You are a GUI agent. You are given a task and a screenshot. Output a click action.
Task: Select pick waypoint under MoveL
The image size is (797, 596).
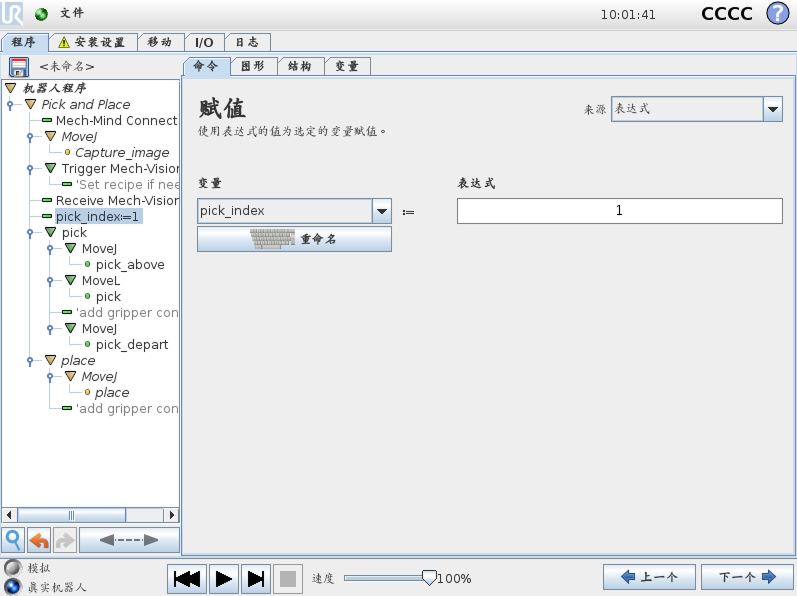tap(108, 296)
